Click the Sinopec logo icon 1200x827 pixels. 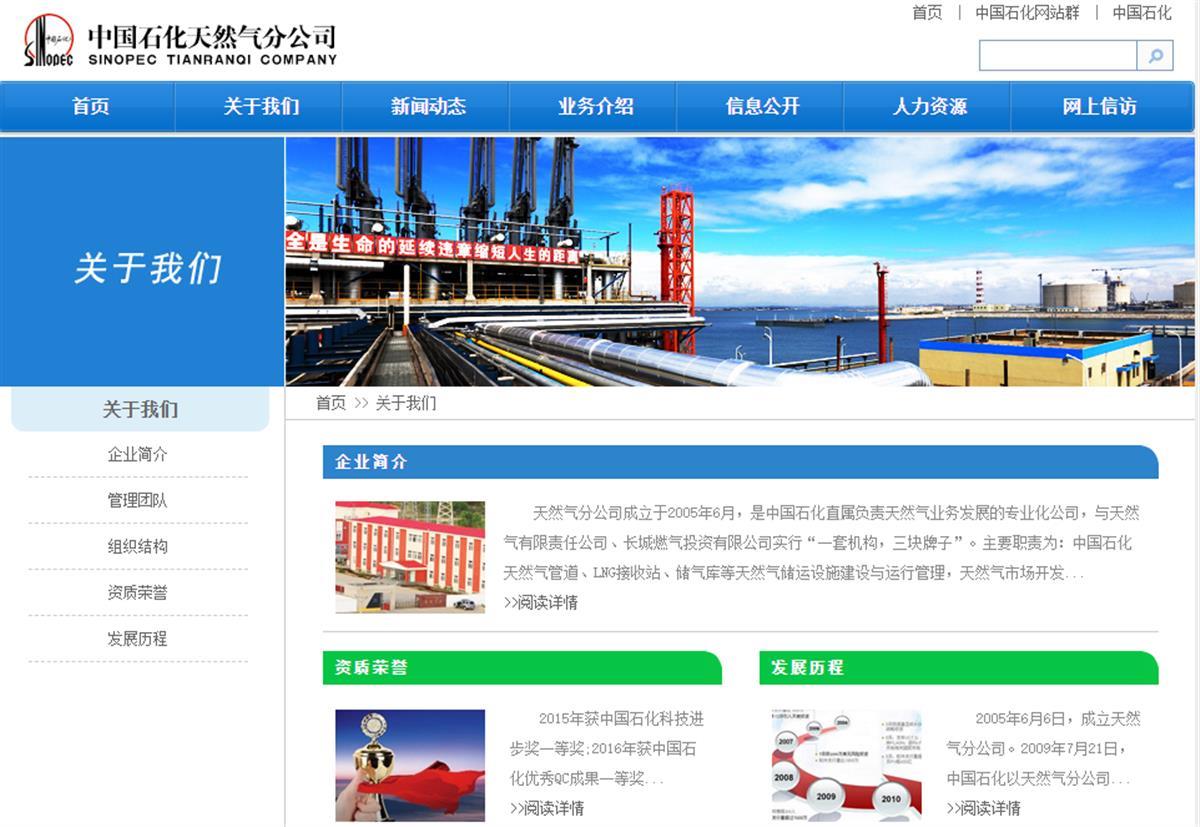pyautogui.click(x=48, y=41)
